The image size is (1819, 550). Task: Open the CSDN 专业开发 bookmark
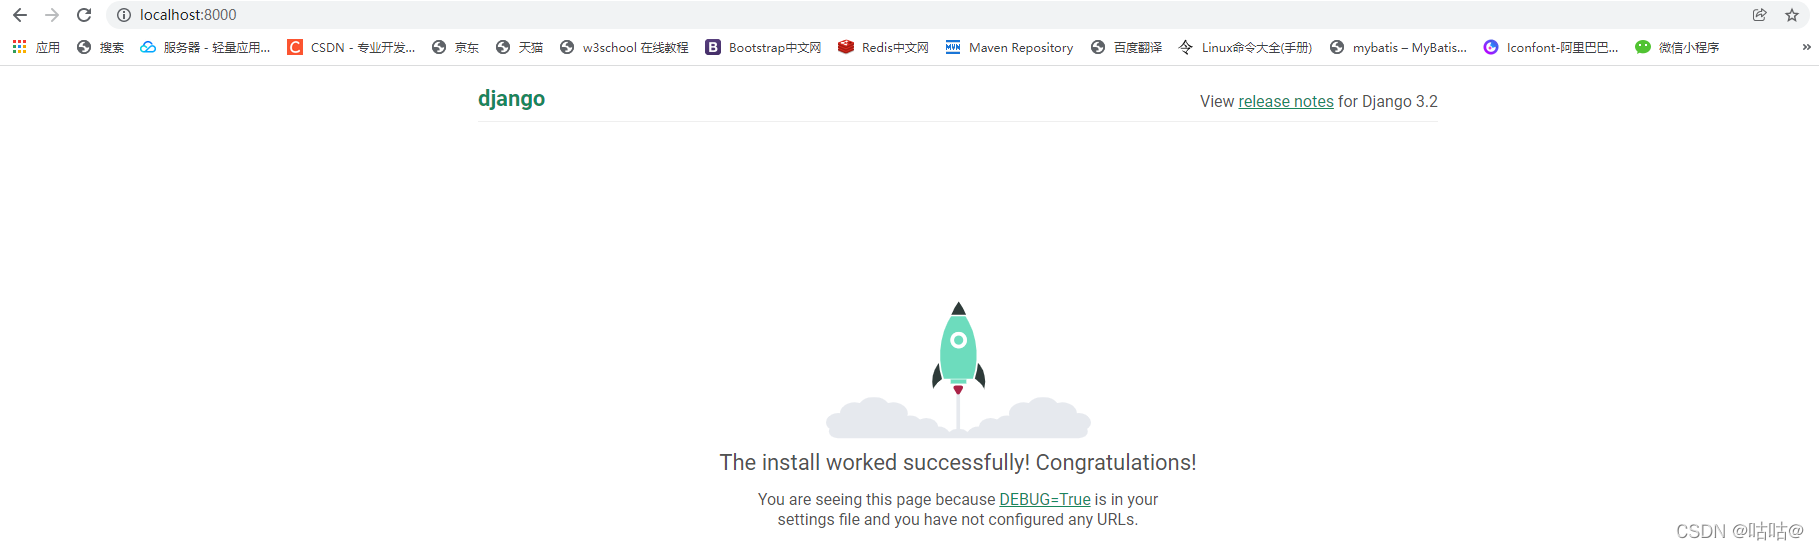351,47
